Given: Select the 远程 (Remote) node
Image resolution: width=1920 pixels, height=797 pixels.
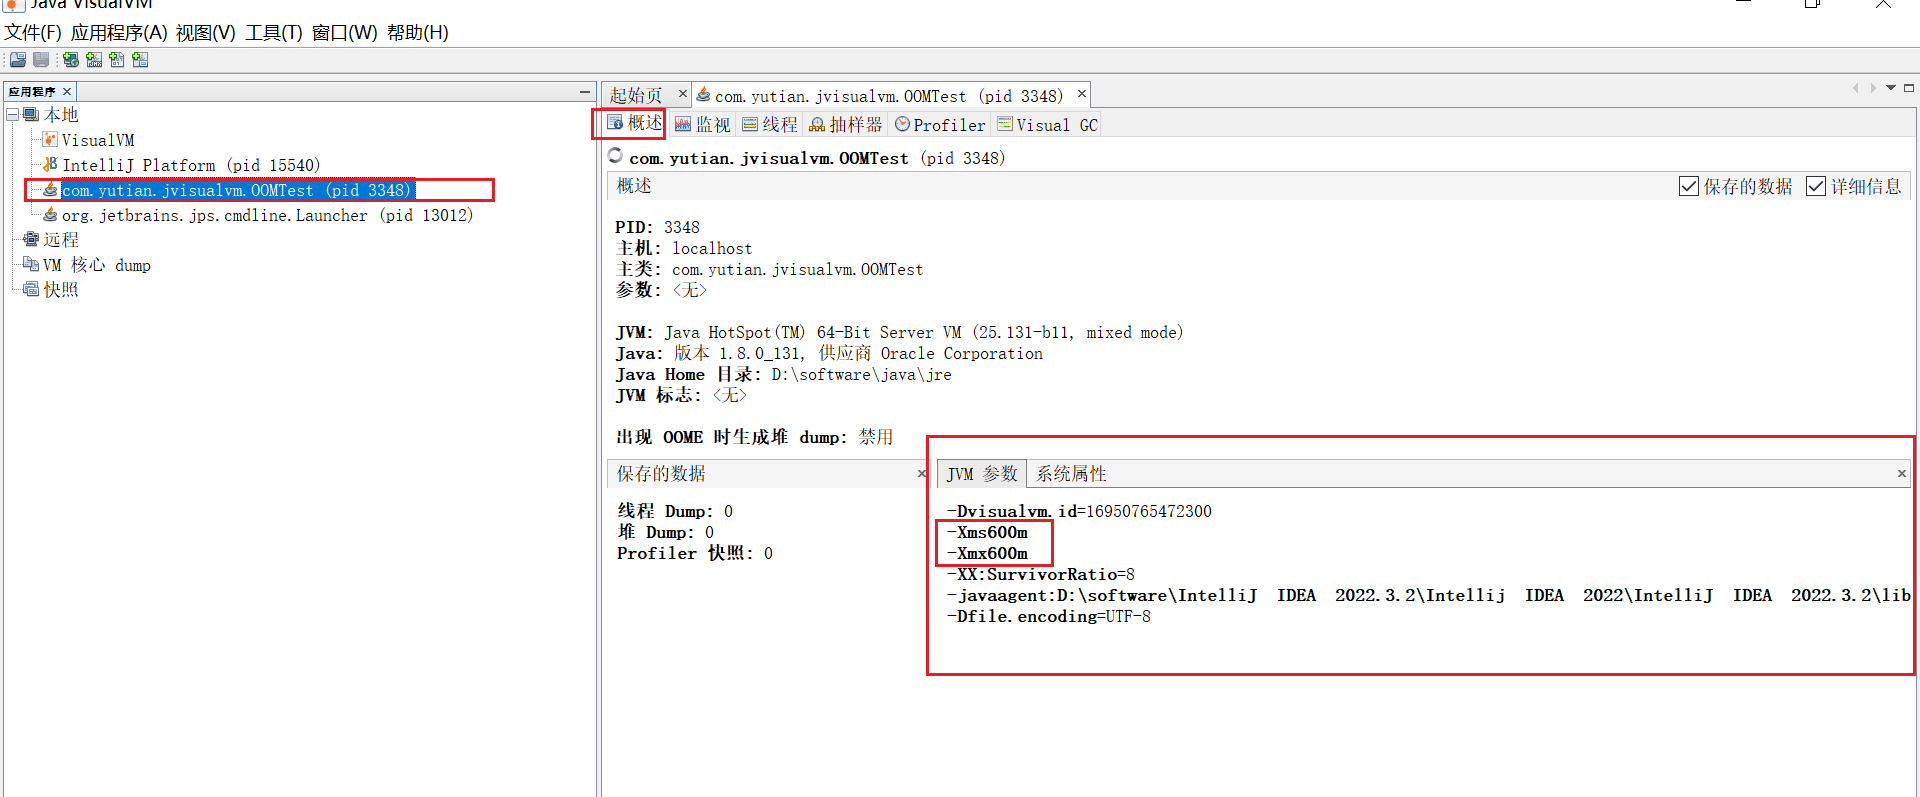Looking at the screenshot, I should (x=60, y=240).
